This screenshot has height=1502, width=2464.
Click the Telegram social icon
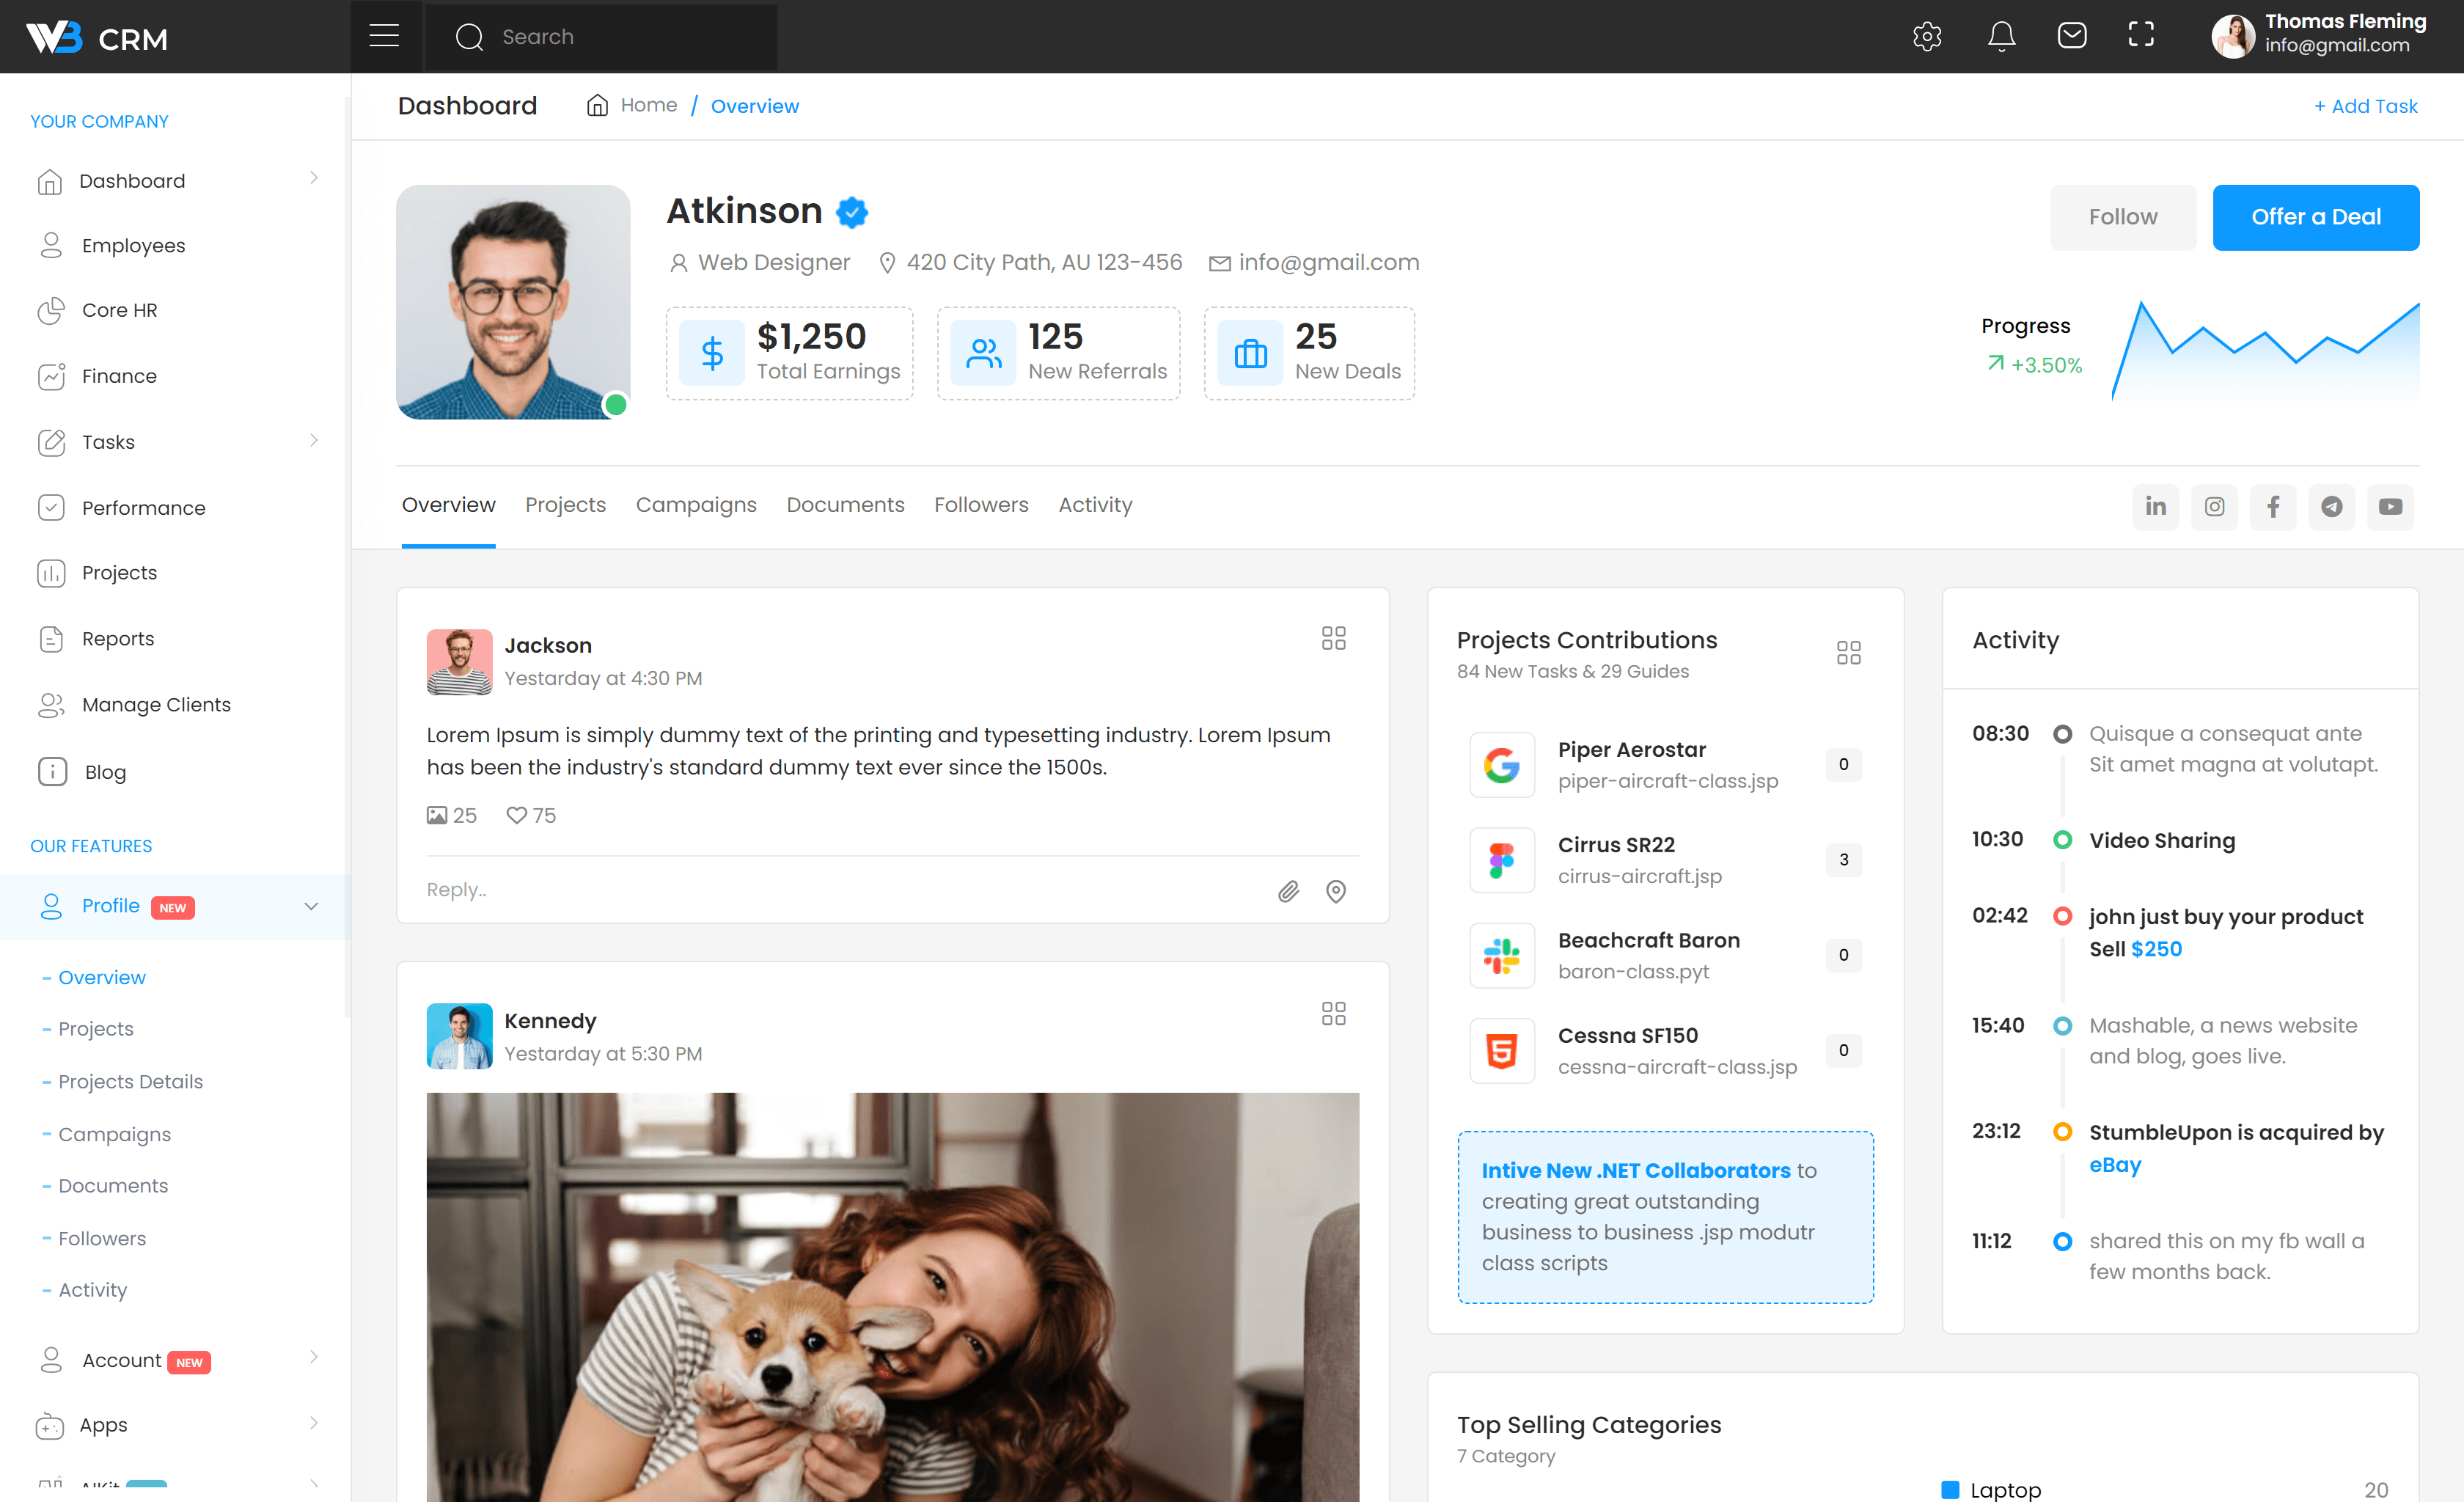2332,507
